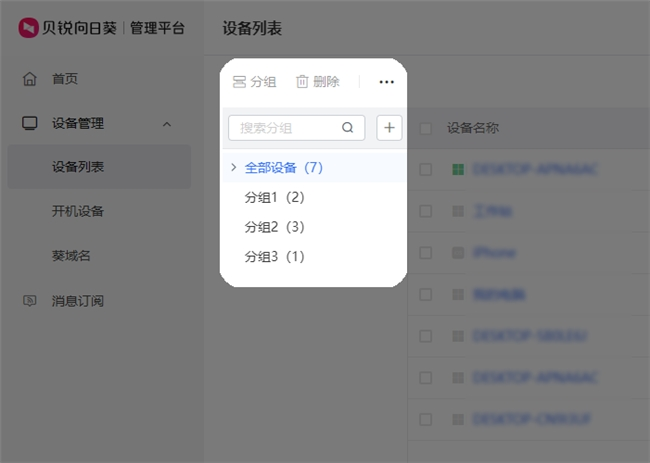This screenshot has height=463, width=650.
Task: Click the 删除 trash icon
Action: coord(302,82)
